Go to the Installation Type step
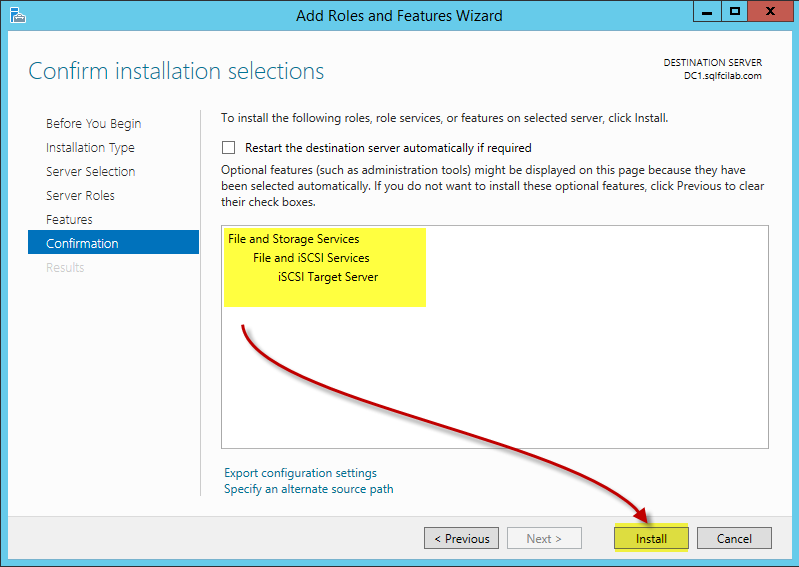The width and height of the screenshot is (799, 567). [x=90, y=148]
